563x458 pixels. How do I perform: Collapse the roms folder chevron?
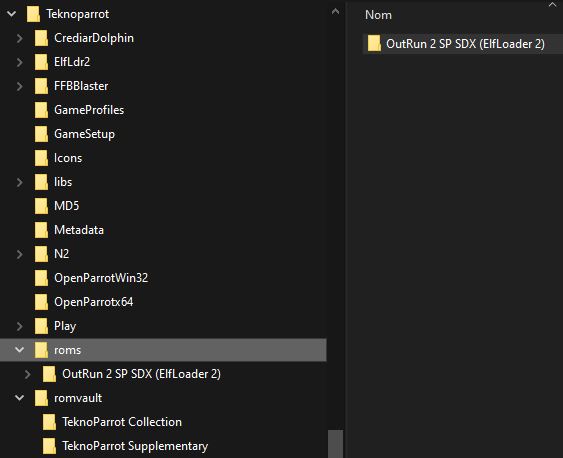click(x=19, y=350)
